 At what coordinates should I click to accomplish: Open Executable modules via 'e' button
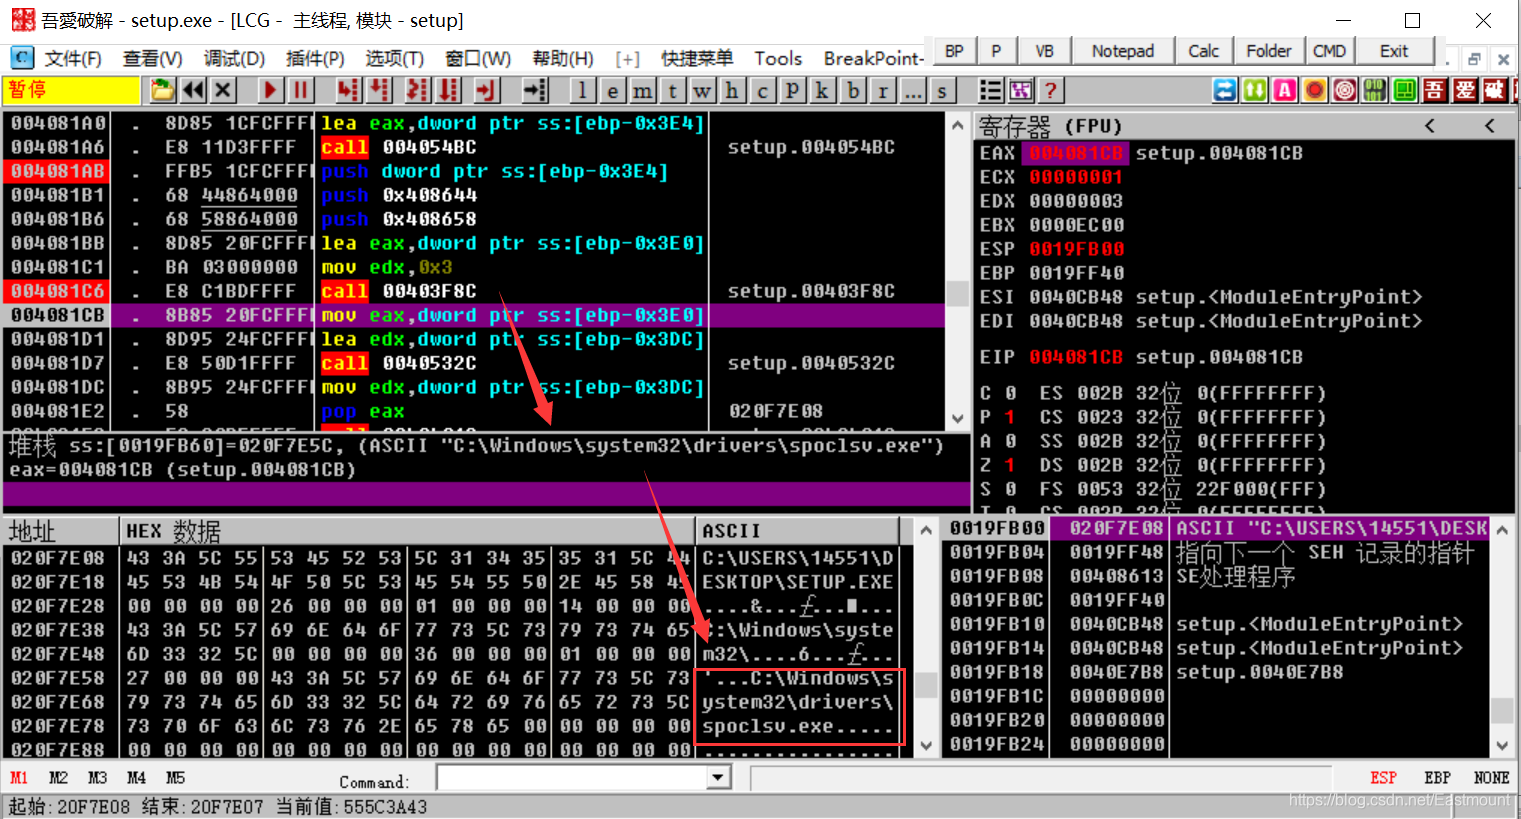[612, 90]
